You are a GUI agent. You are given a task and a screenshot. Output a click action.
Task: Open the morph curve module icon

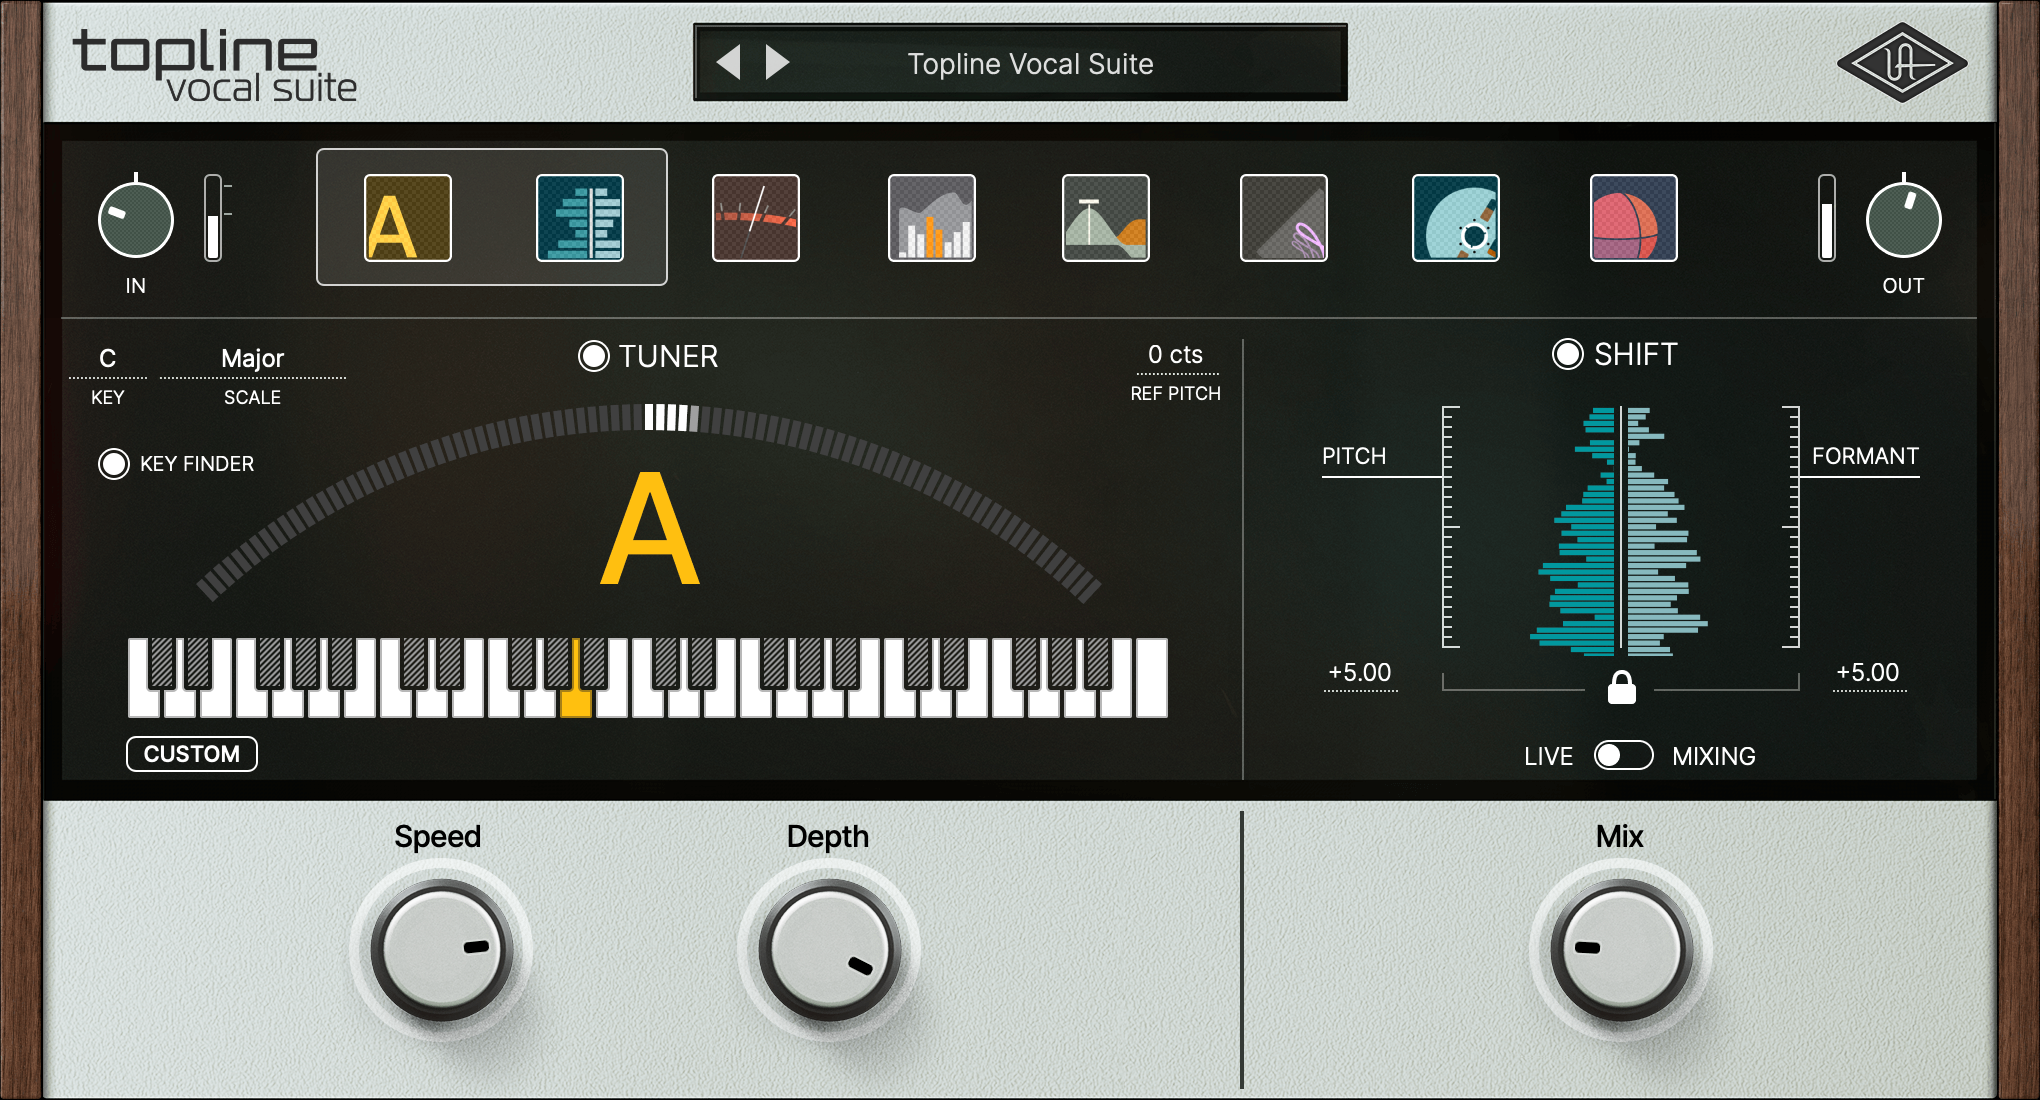(x=1105, y=218)
